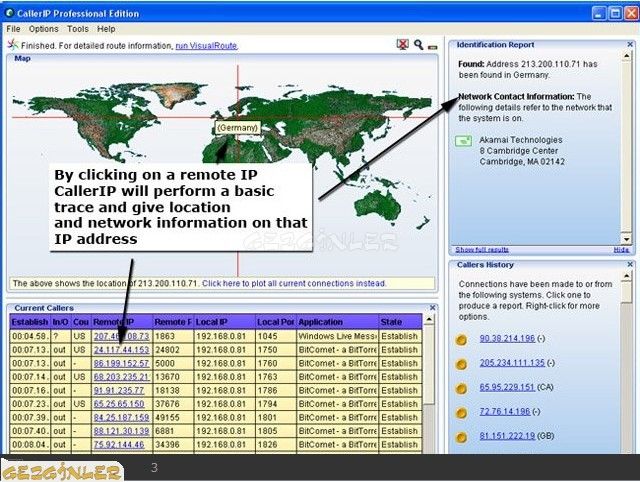
Task: Trace remote IP 75.92.144.46
Action: coord(119,444)
